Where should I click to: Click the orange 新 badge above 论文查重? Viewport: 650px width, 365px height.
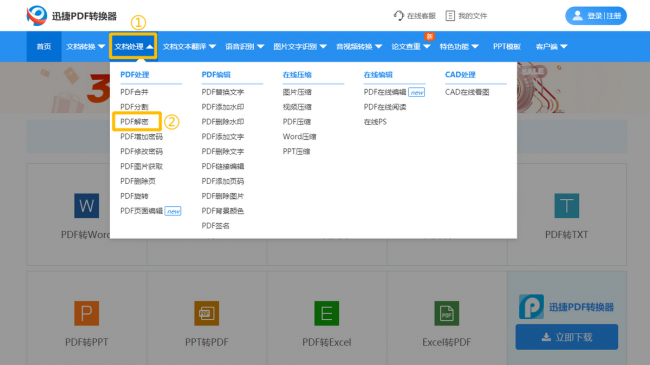point(429,36)
